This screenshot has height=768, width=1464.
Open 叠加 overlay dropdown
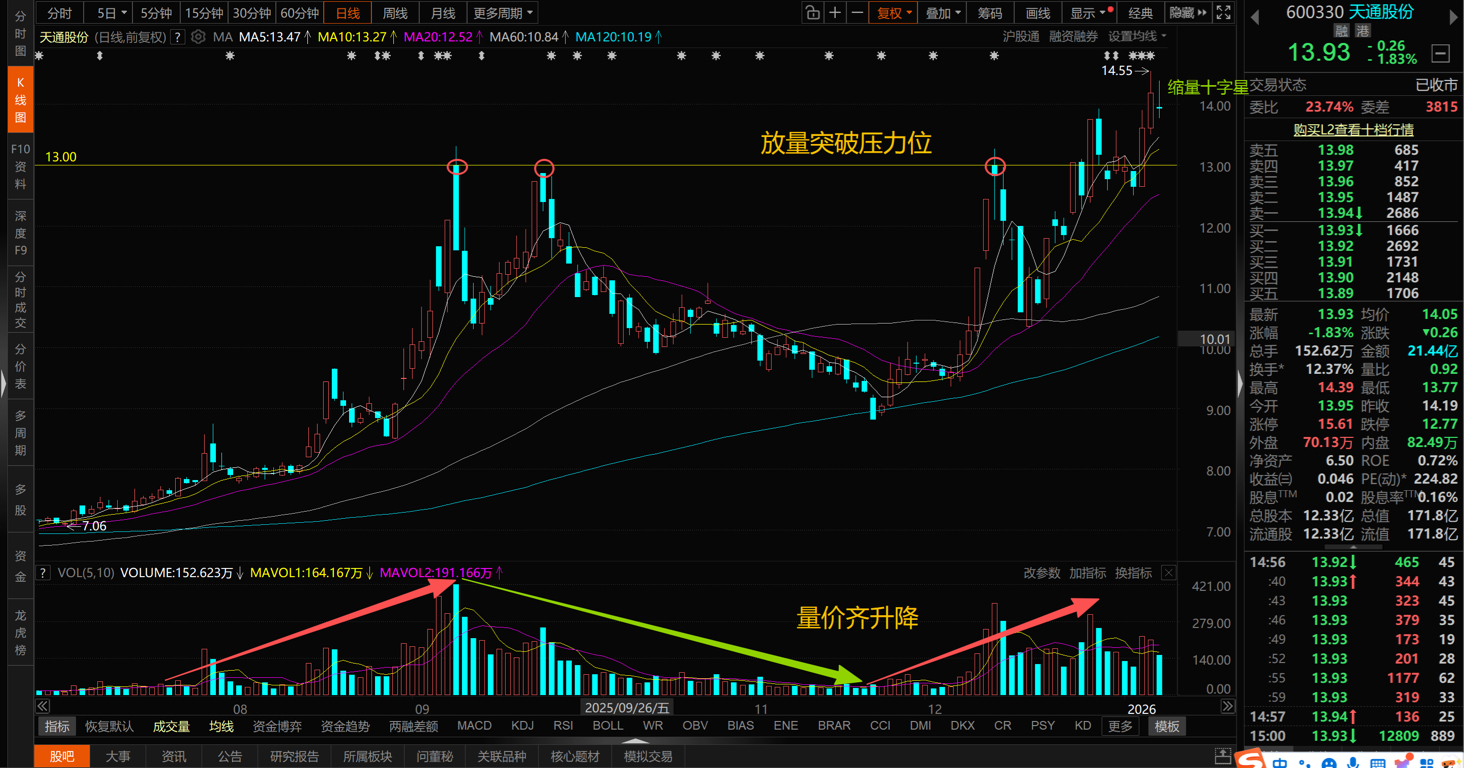coord(943,13)
